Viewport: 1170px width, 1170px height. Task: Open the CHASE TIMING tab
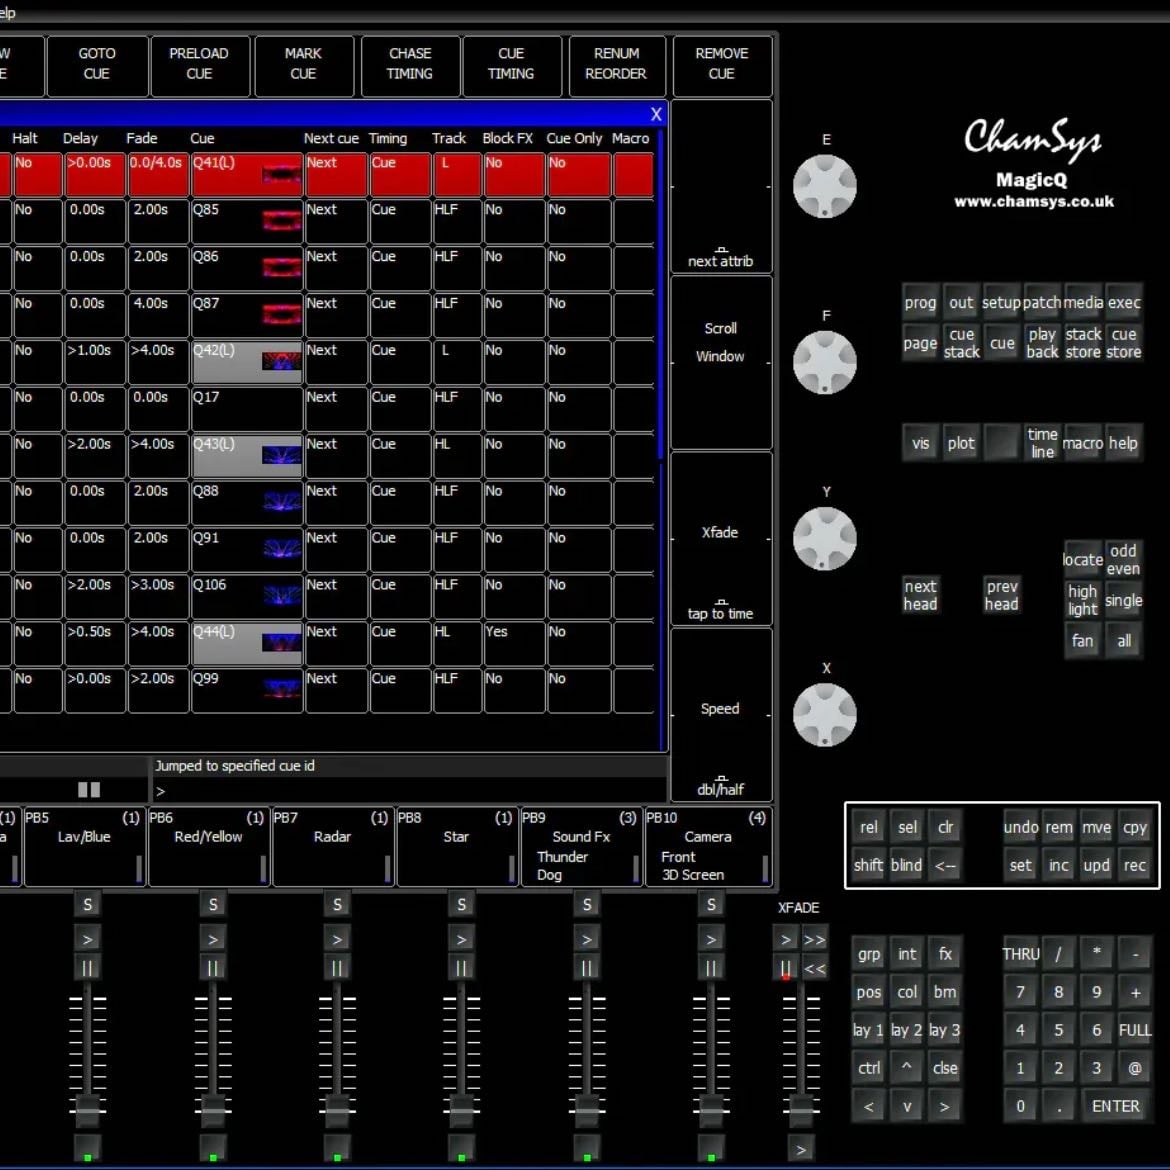point(410,64)
